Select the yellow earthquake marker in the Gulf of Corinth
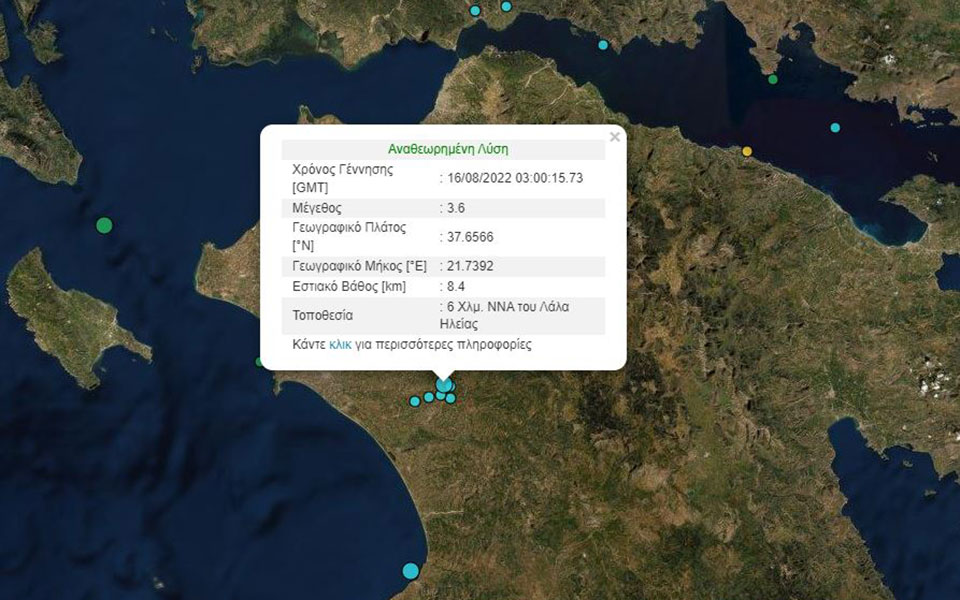Viewport: 960px width, 600px height. click(x=747, y=151)
